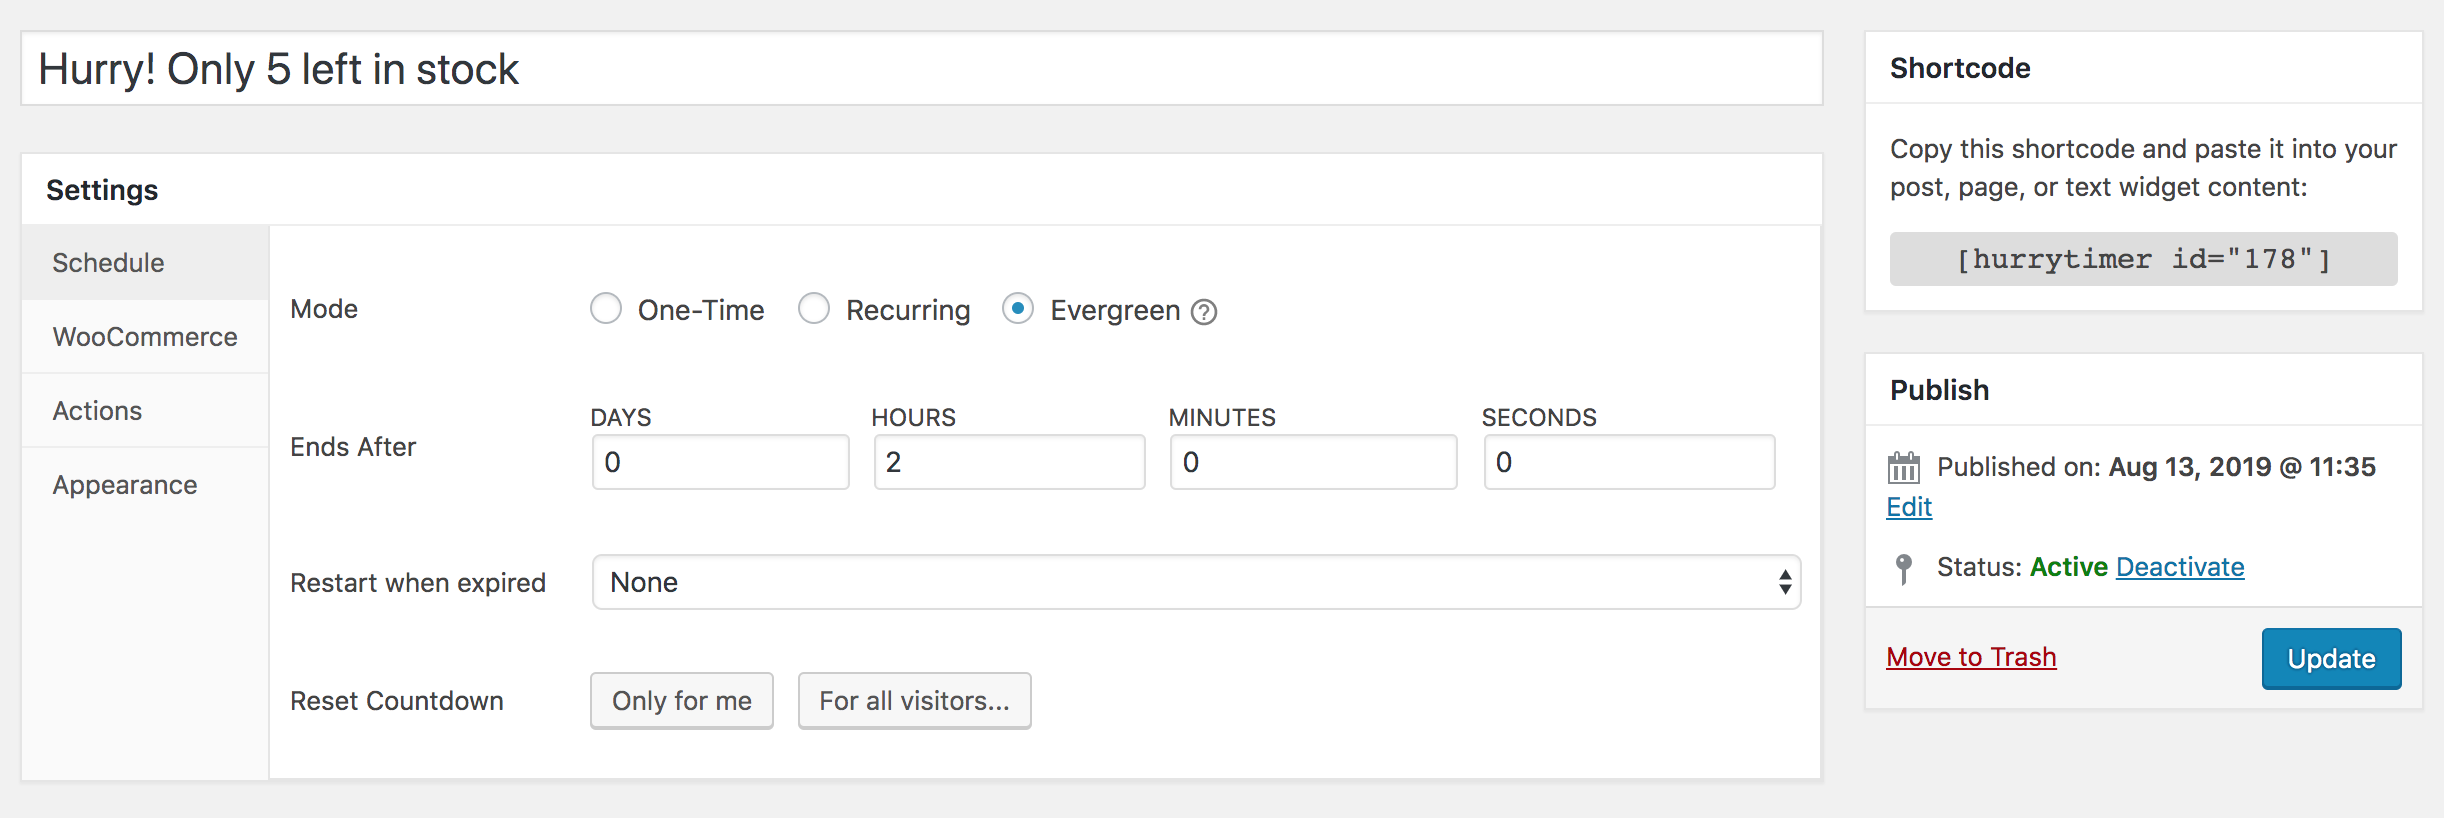Go to the Actions settings tab
The height and width of the screenshot is (818, 2444).
coord(97,411)
